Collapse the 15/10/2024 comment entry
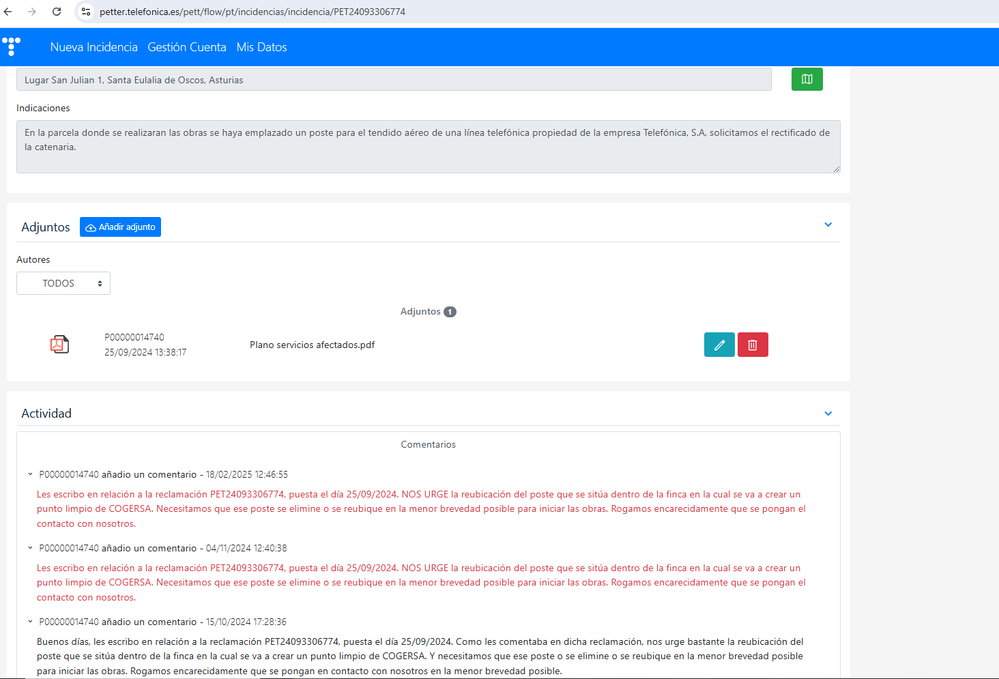 click(x=30, y=622)
